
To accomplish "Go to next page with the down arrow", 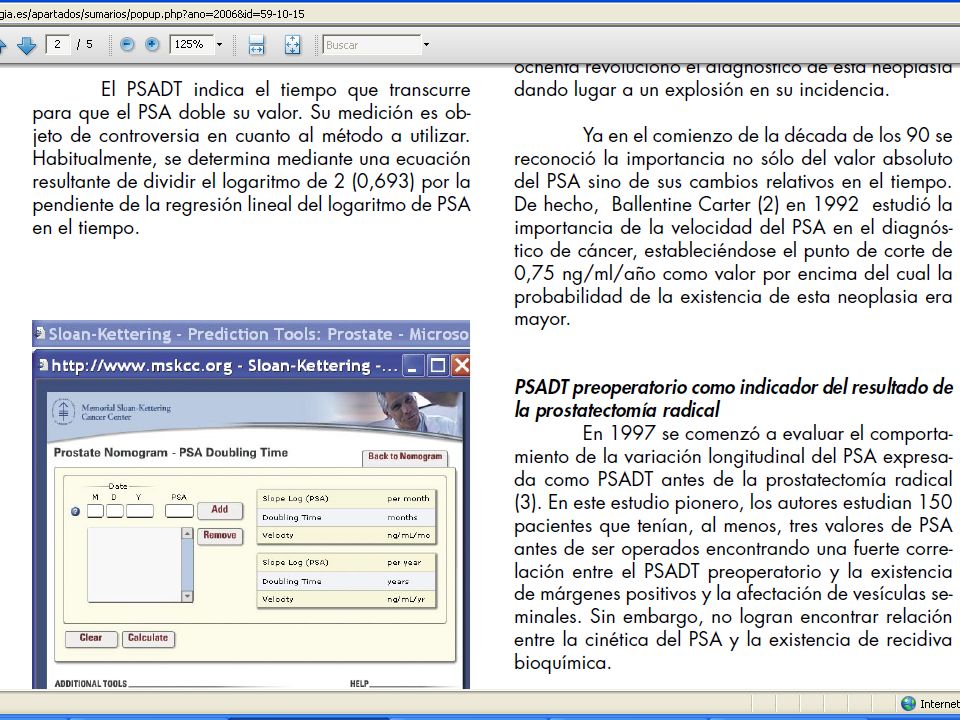I will (26, 45).
